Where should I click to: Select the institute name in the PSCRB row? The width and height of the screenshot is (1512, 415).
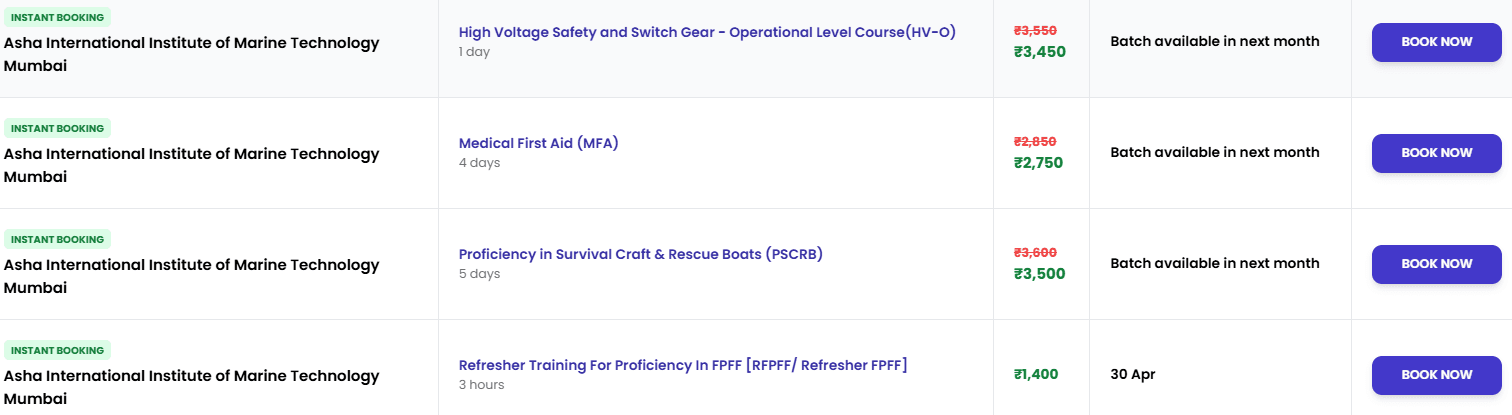pos(192,276)
